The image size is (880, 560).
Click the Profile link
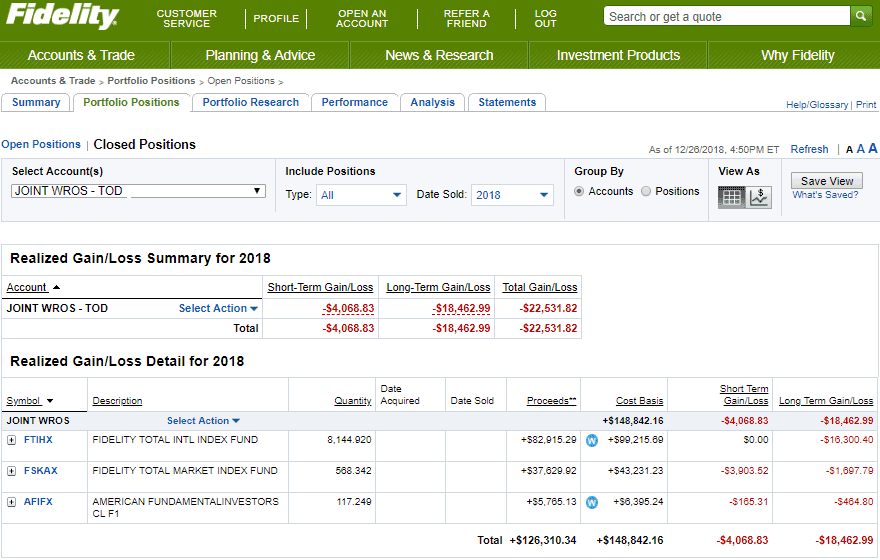(x=276, y=19)
